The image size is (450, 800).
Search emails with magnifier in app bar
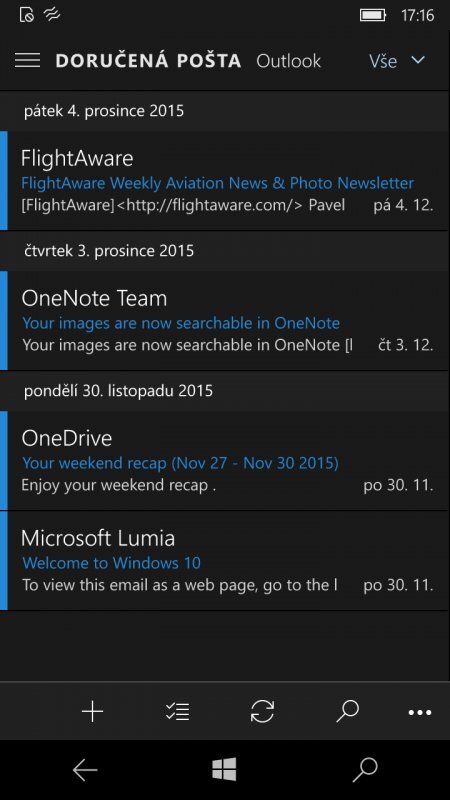[x=347, y=711]
